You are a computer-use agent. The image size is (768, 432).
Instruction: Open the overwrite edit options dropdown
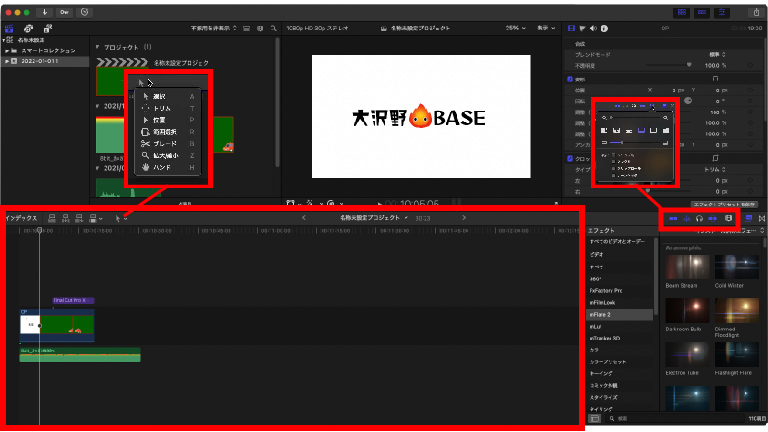pos(96,218)
